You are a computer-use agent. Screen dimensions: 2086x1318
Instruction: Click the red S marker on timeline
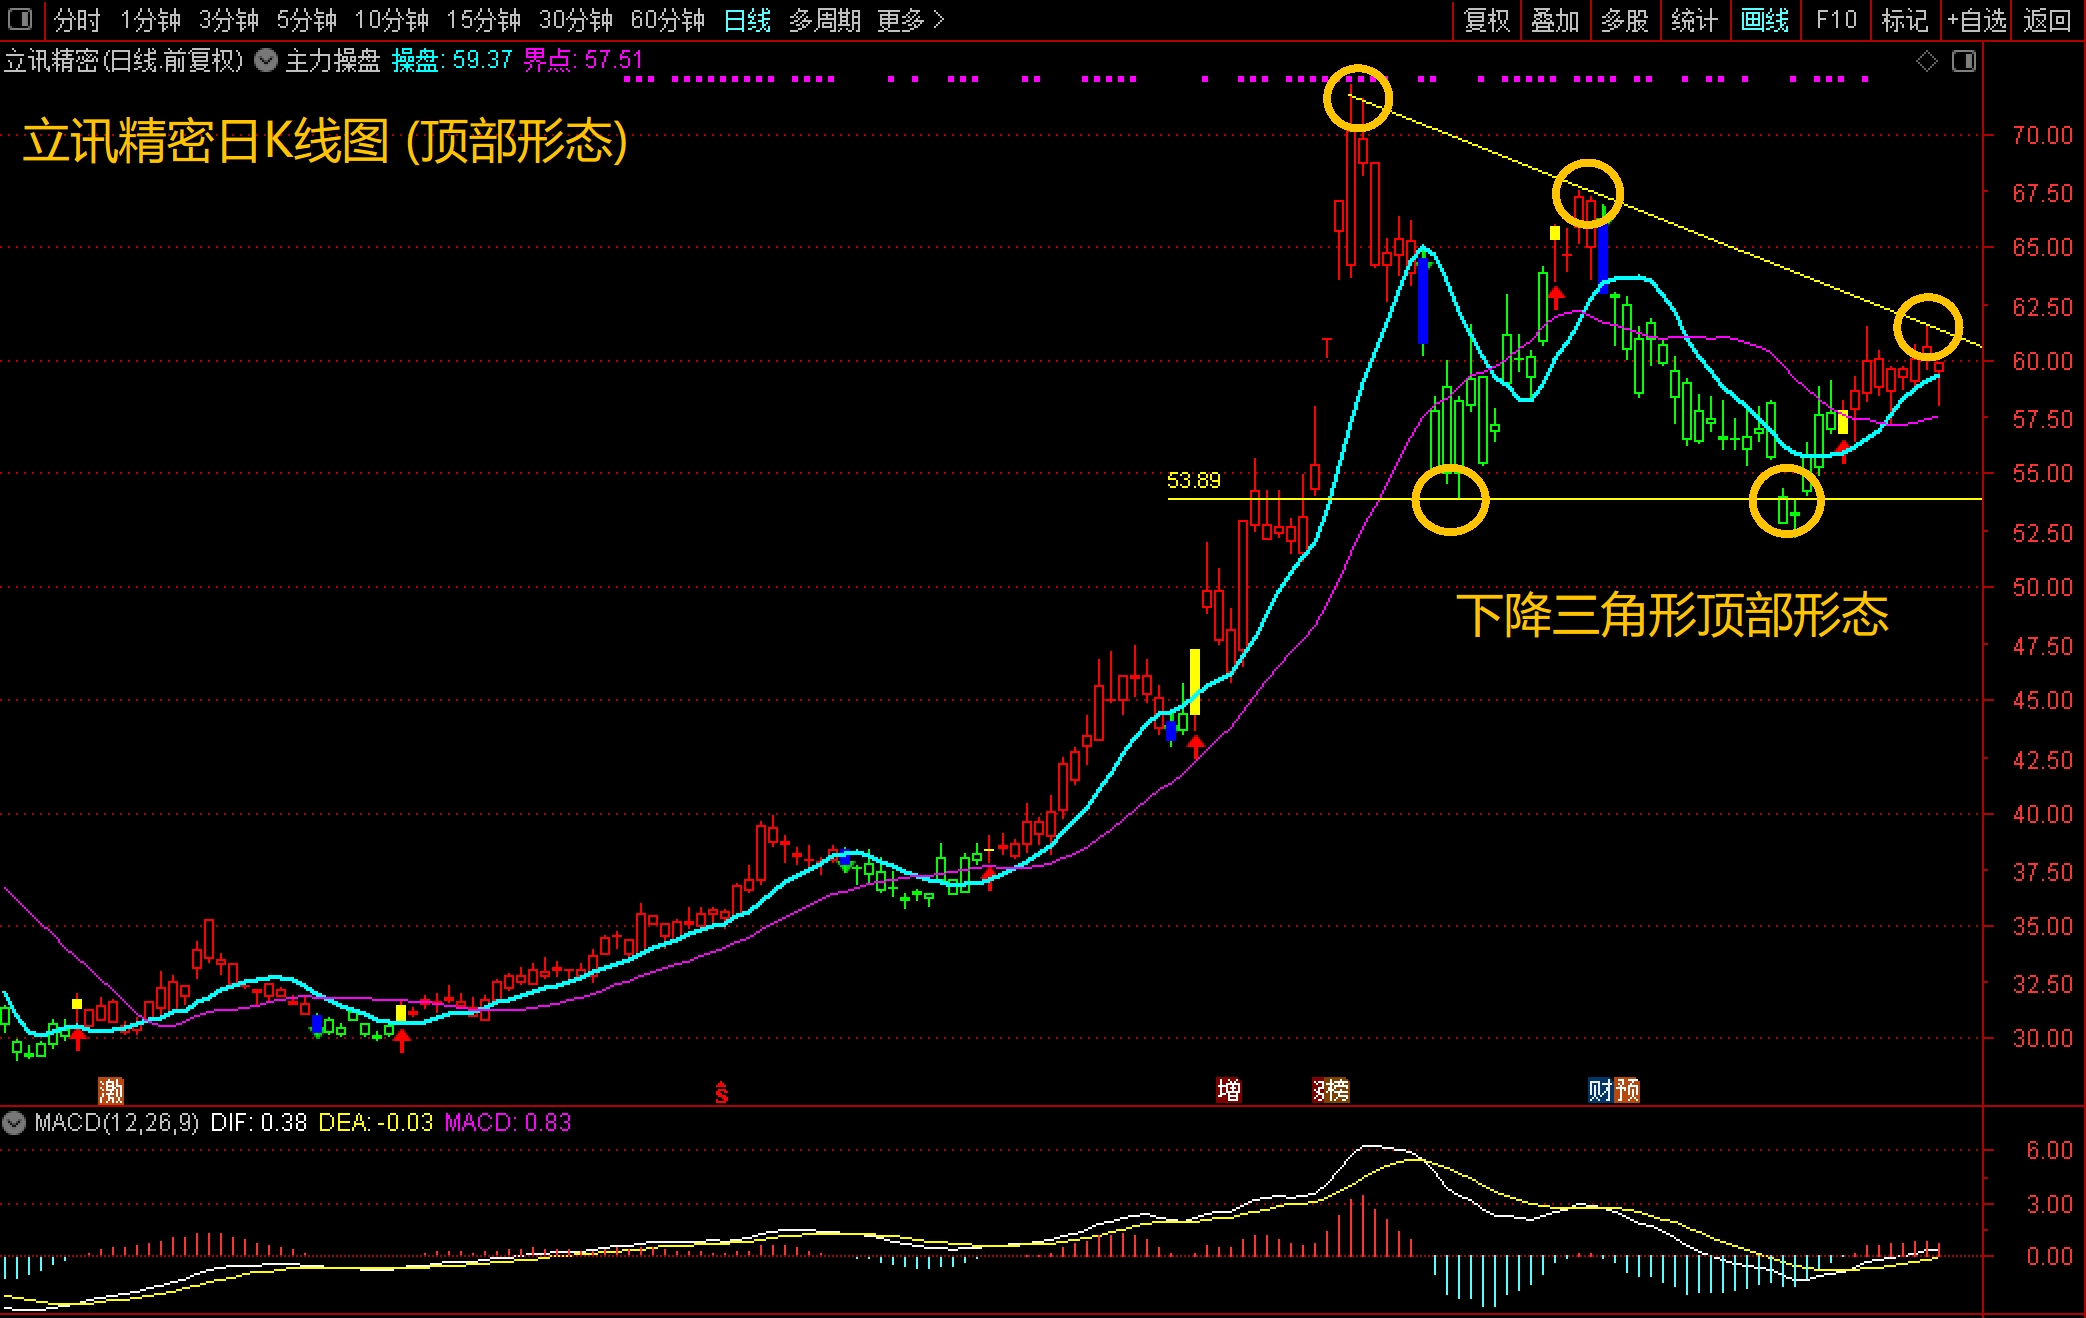pyautogui.click(x=721, y=1093)
